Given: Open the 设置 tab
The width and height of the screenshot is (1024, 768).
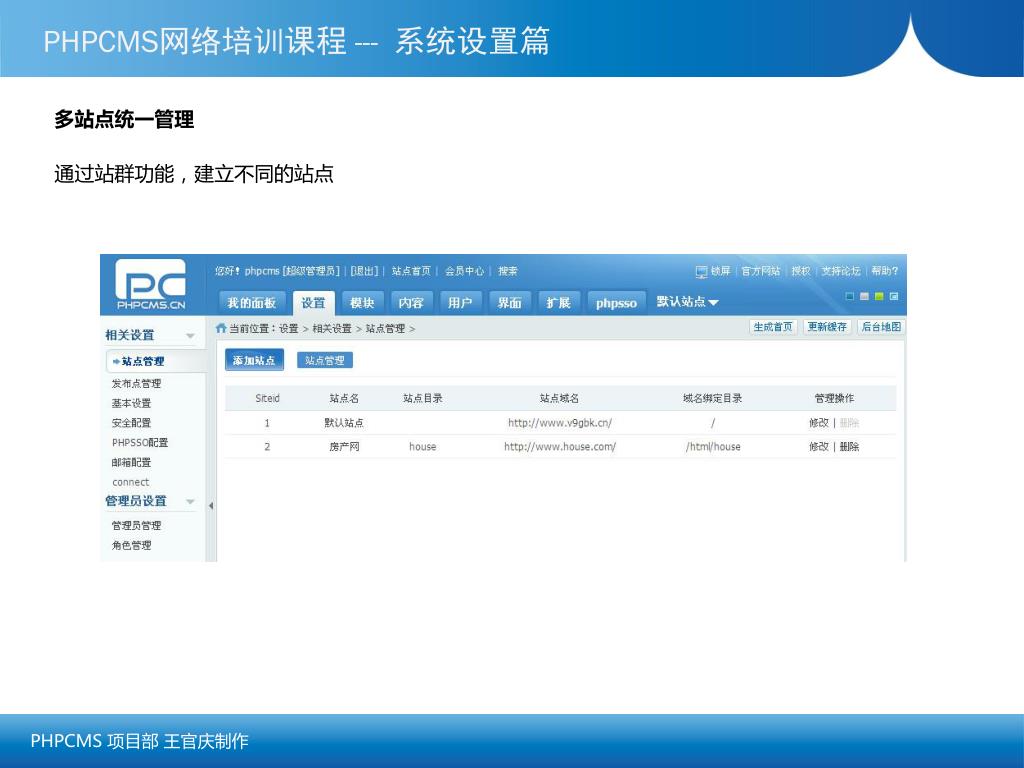Looking at the screenshot, I should click(313, 303).
